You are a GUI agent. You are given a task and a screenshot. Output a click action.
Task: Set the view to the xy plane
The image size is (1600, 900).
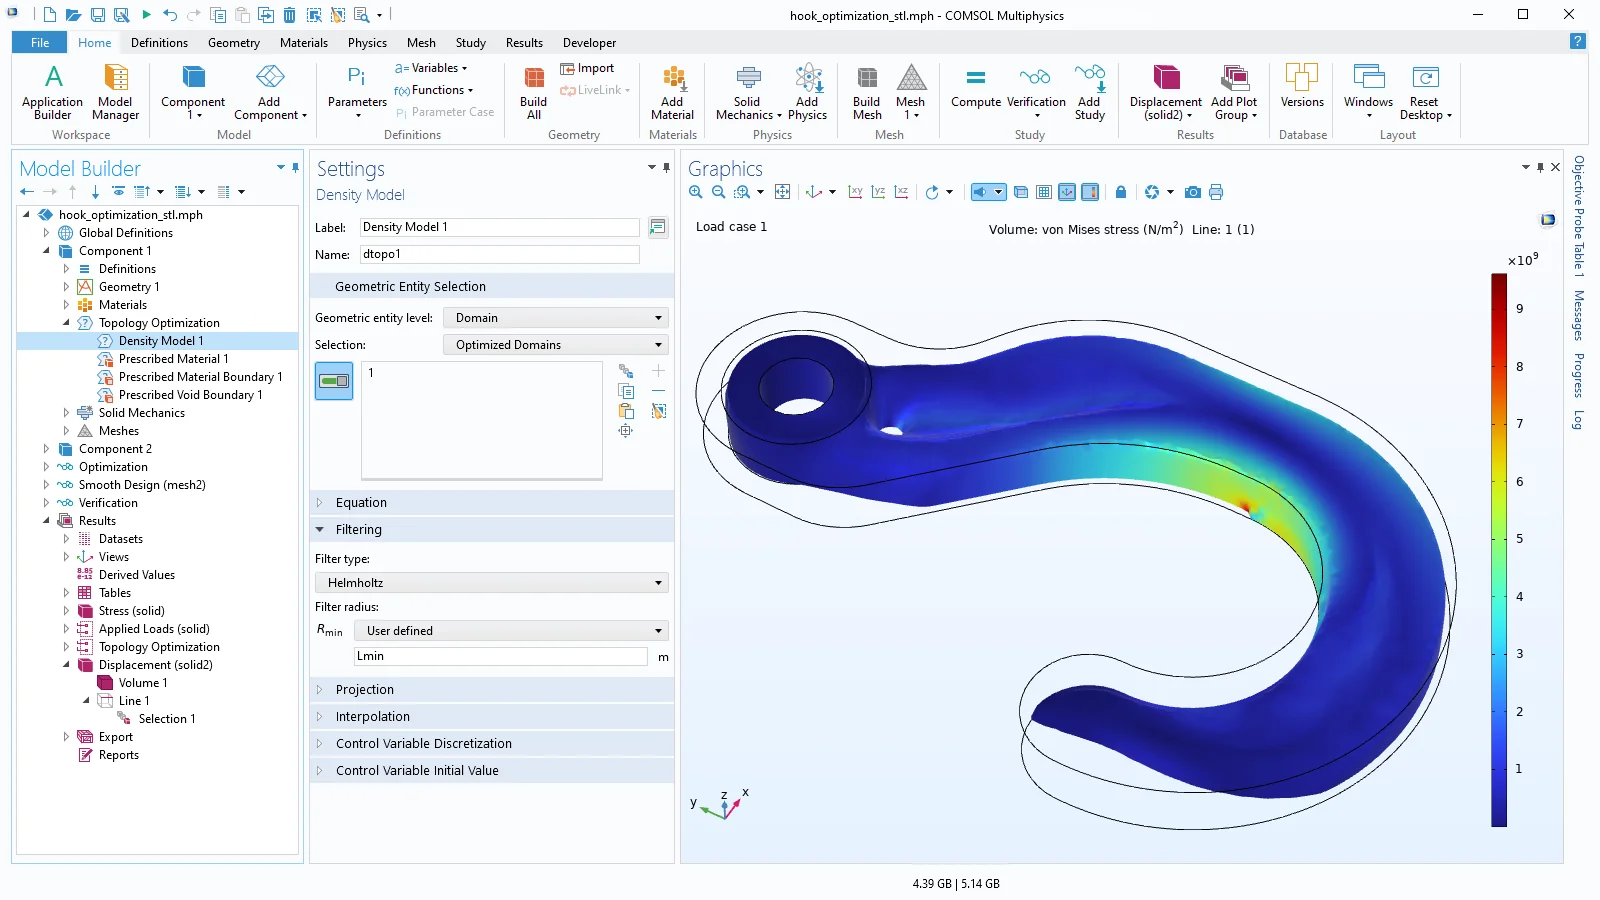point(855,192)
